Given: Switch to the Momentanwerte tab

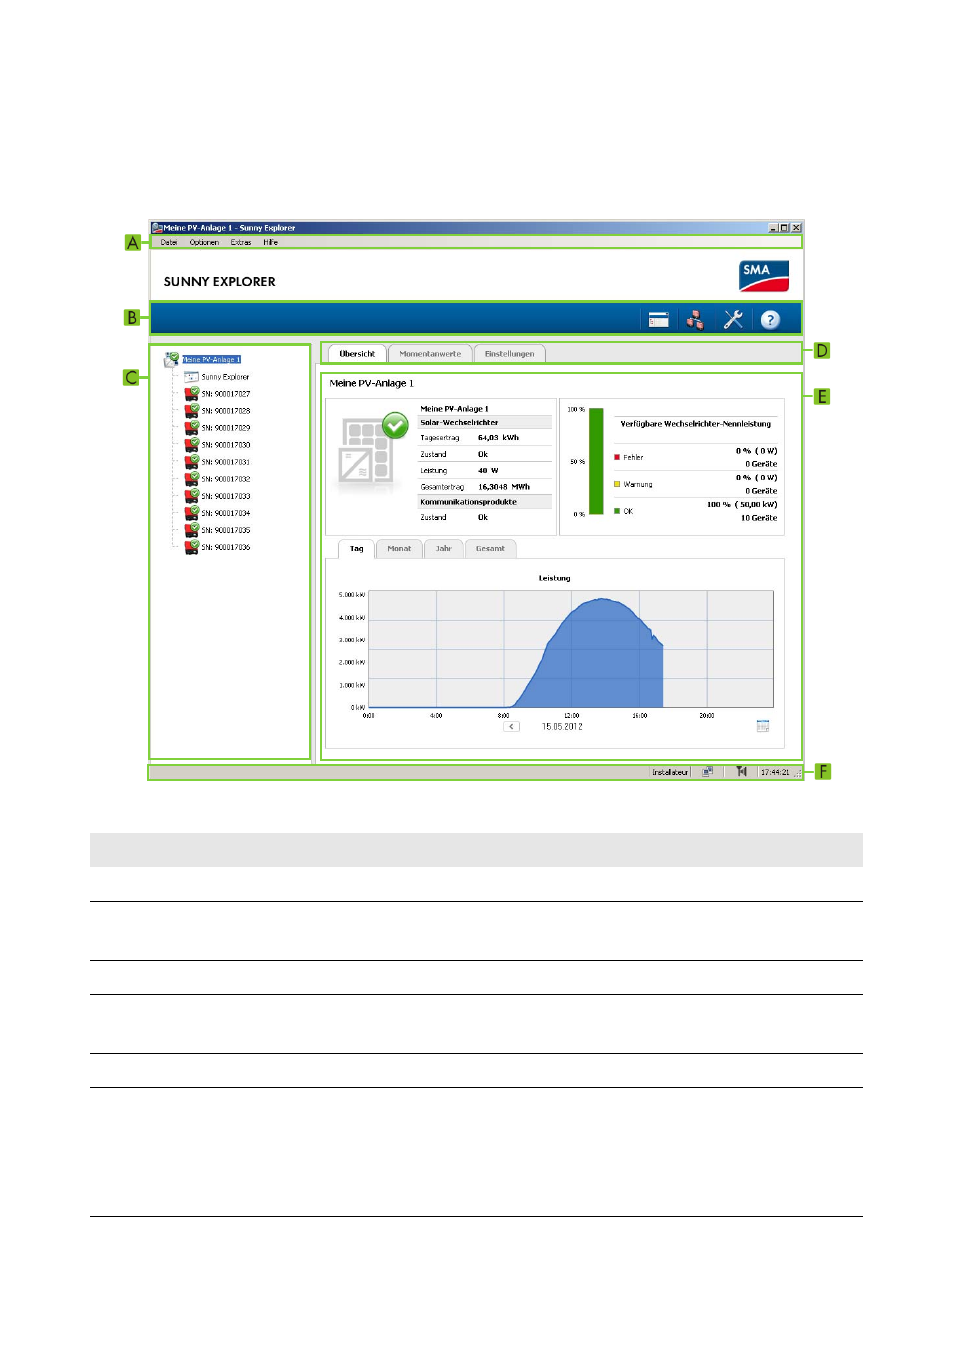Looking at the screenshot, I should click(x=430, y=354).
